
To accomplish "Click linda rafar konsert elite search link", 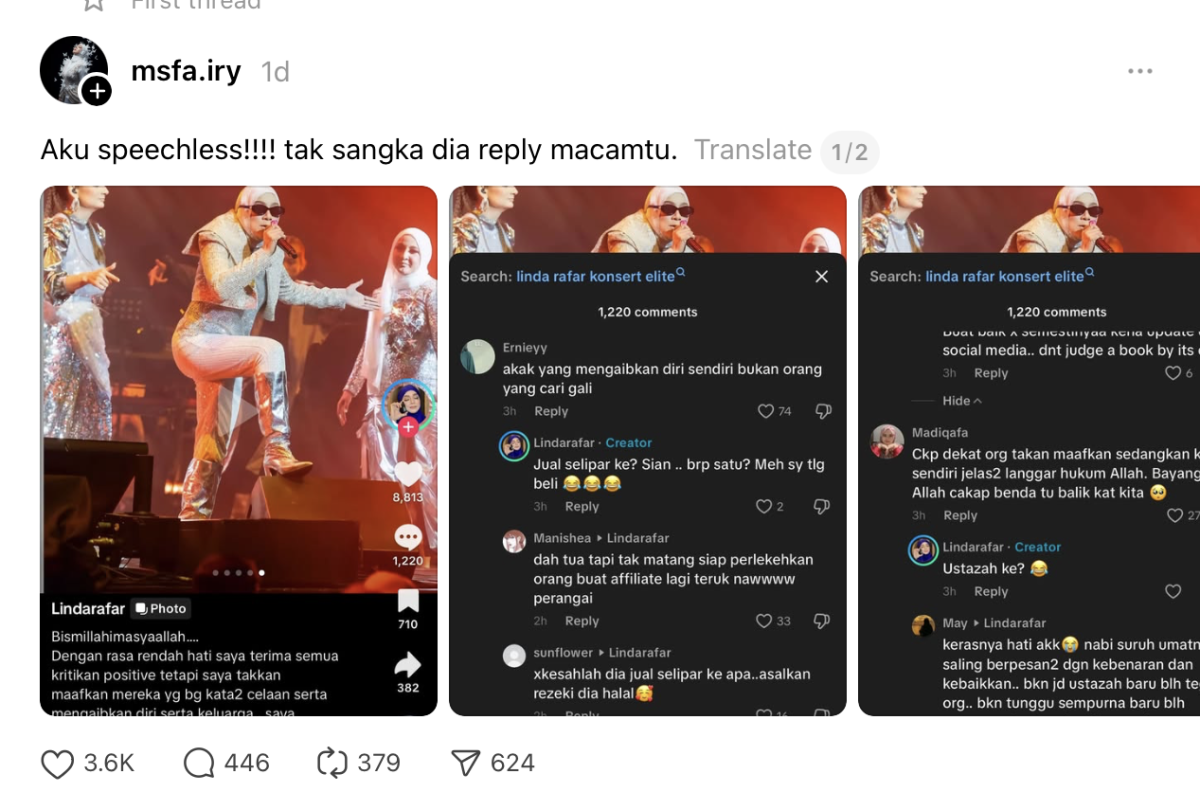I will [x=596, y=277].
